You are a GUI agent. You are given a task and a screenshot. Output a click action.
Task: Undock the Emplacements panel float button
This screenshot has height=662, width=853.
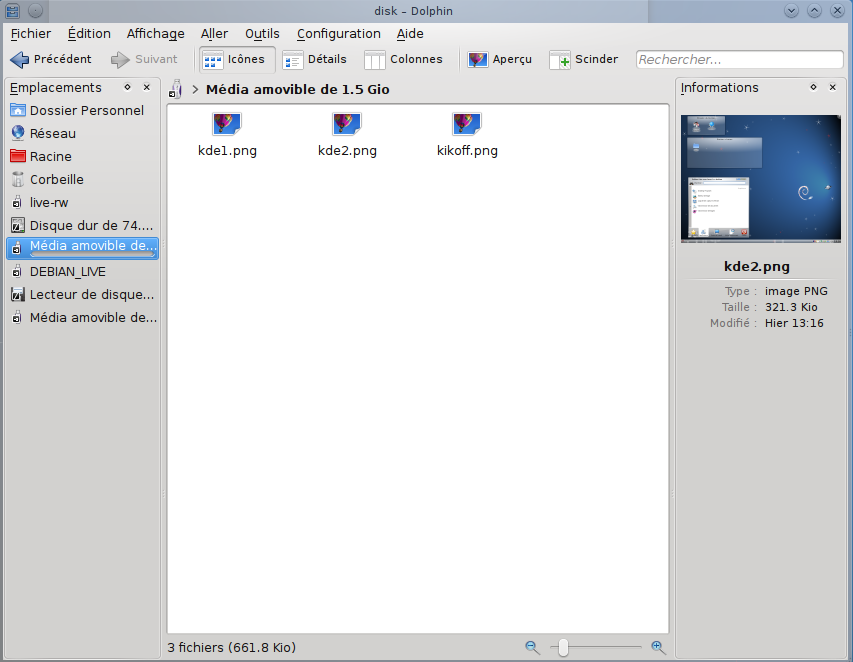128,88
